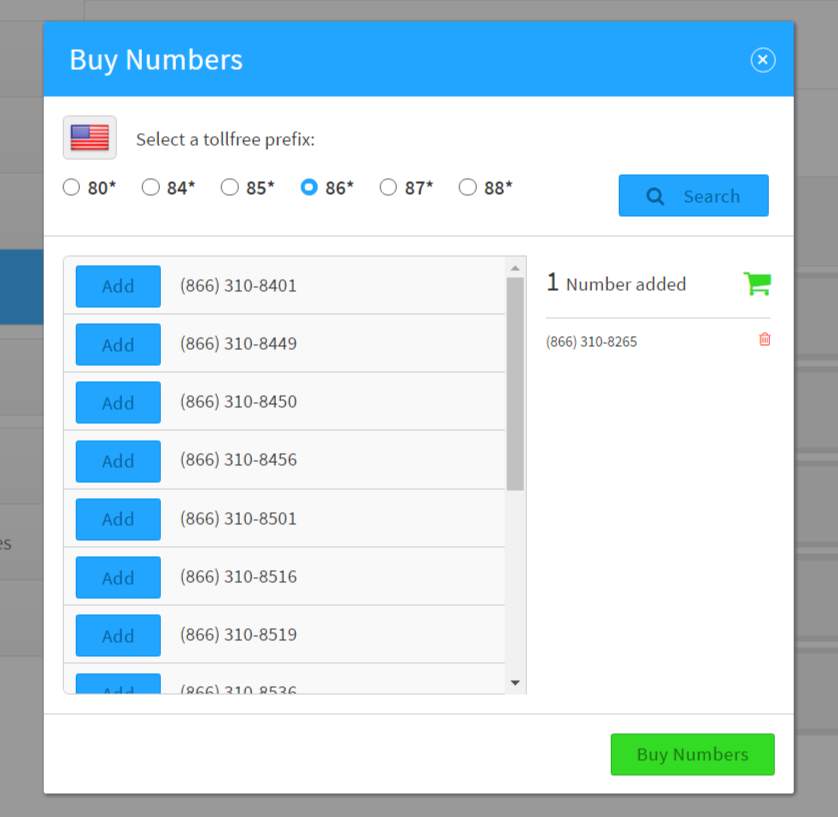Screen dimensions: 838x817
Task: Add number (866) 310-8450
Action: point(118,402)
